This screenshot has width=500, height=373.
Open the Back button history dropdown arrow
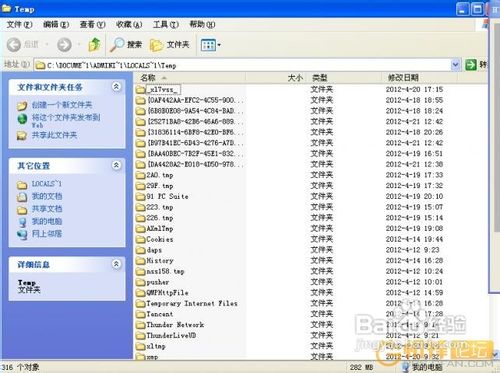(x=47, y=44)
